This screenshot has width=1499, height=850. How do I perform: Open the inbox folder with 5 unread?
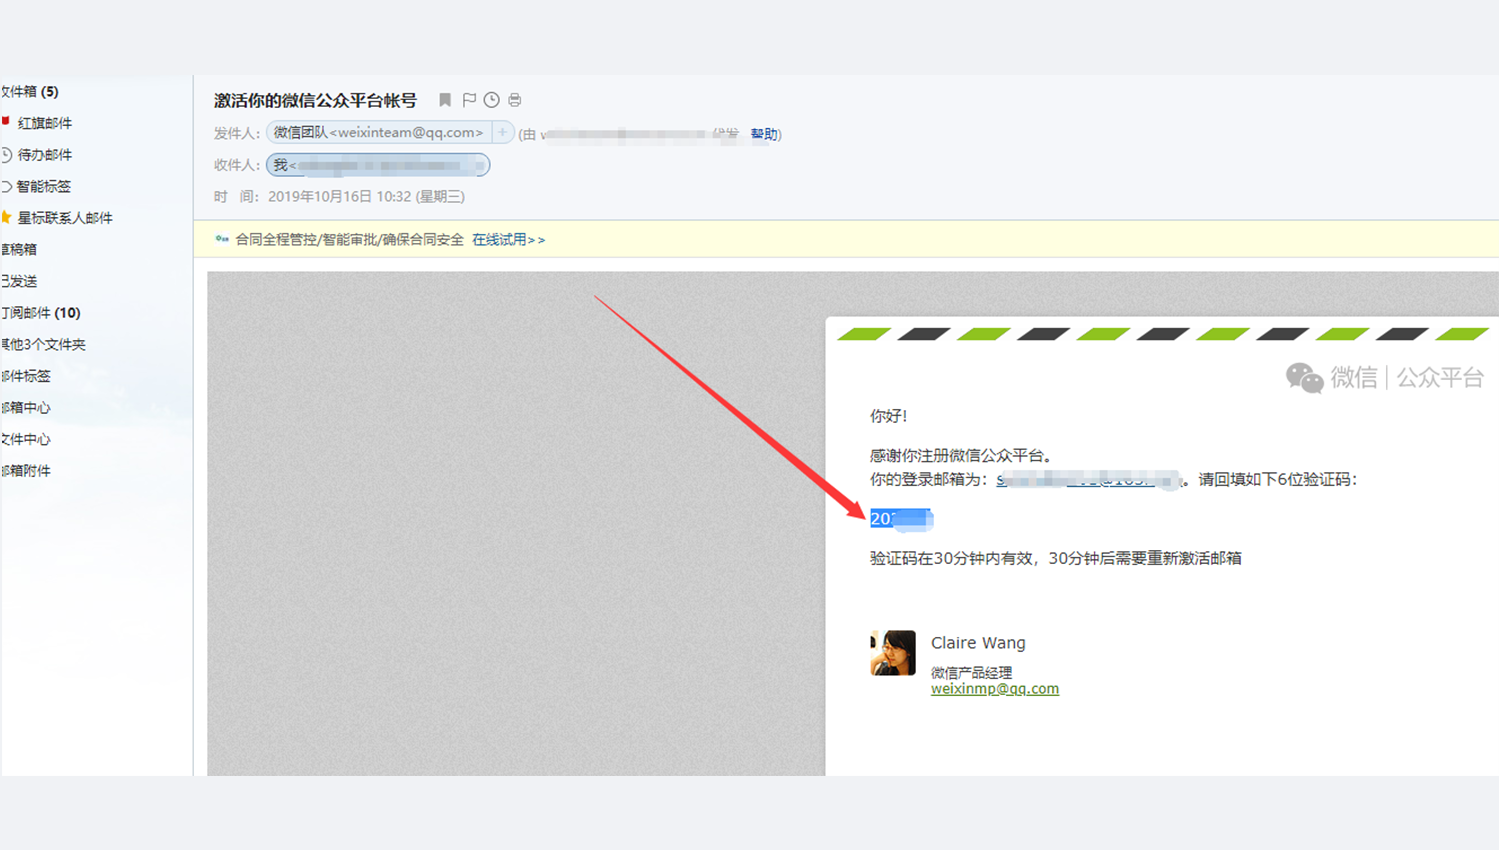tap(30, 91)
